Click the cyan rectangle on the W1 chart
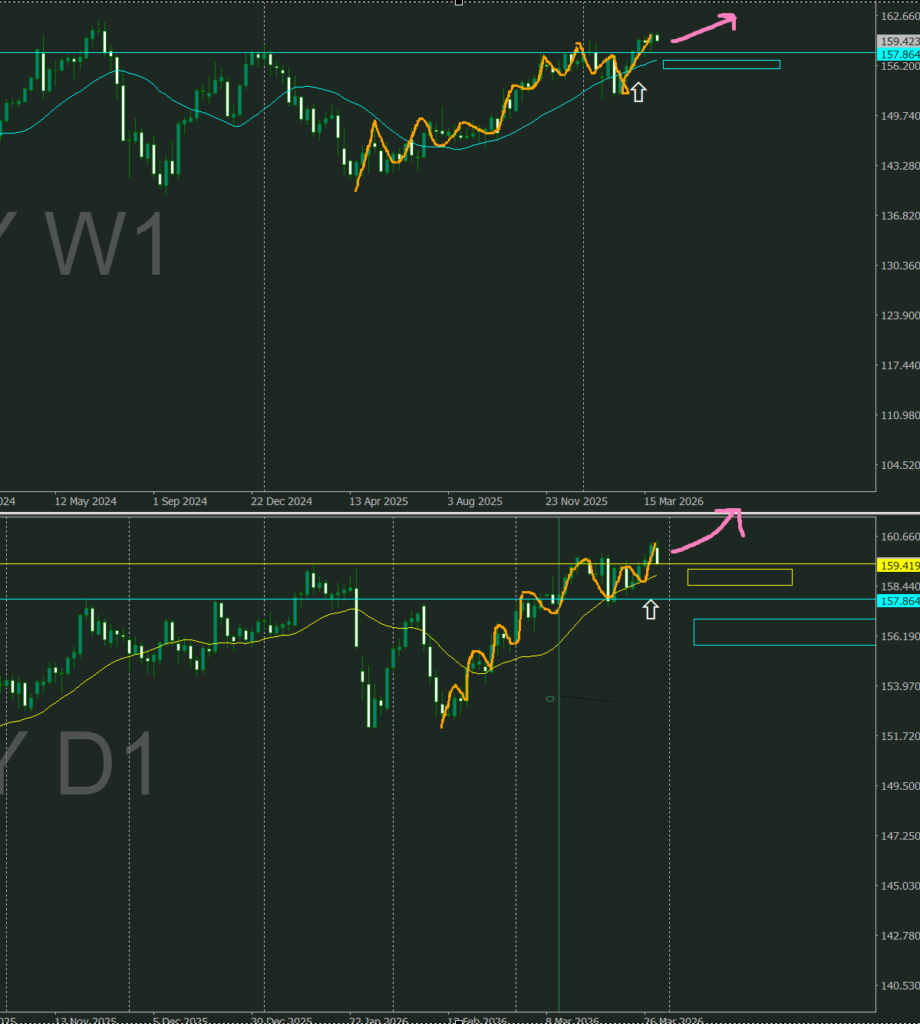The width and height of the screenshot is (920, 1024). (x=721, y=65)
